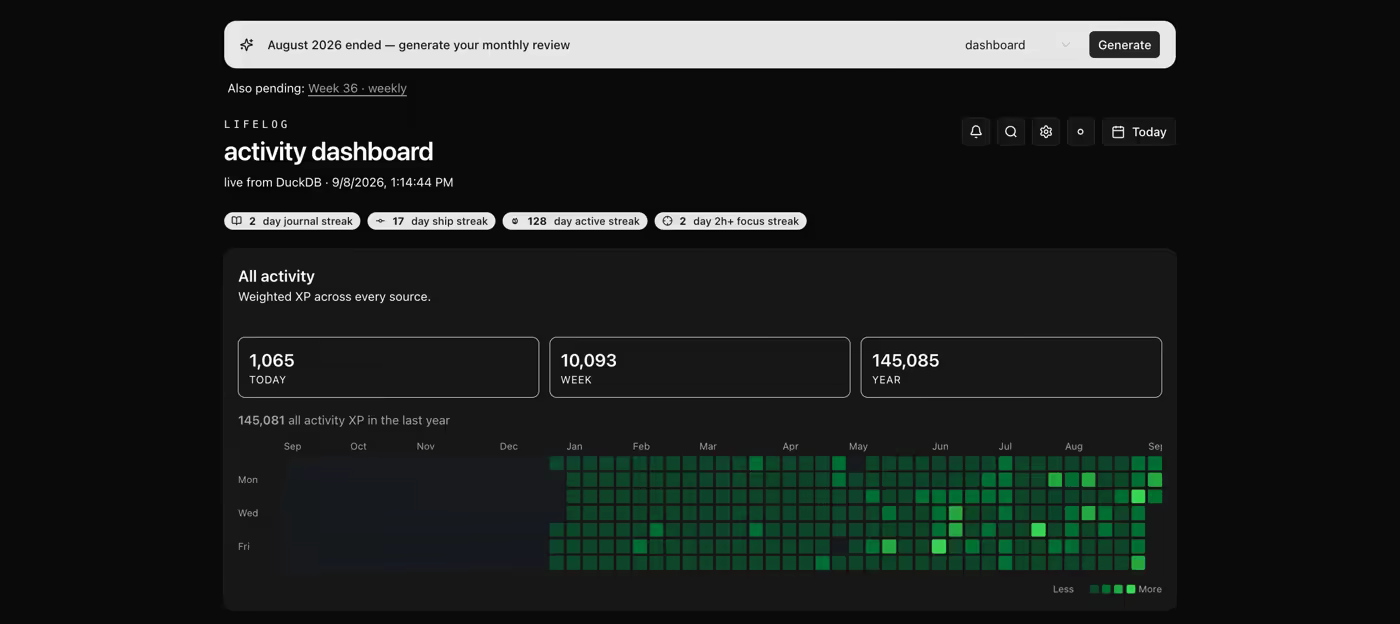The image size is (1400, 624).
Task: Click the brightest legend swatch next to More
Action: coord(1131,589)
